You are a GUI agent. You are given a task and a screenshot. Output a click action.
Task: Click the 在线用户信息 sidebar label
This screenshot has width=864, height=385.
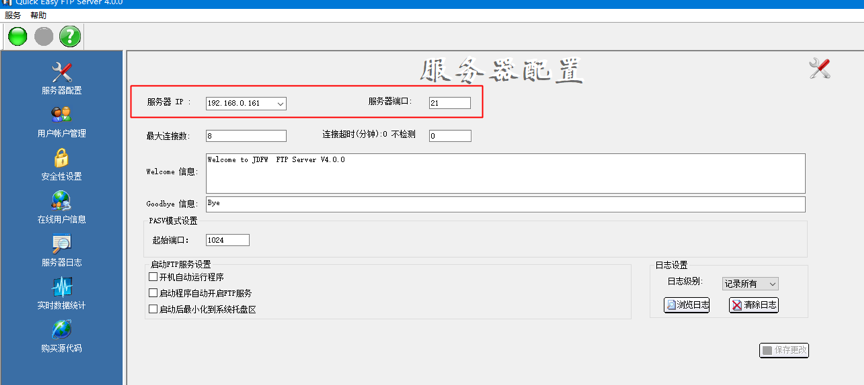(62, 219)
